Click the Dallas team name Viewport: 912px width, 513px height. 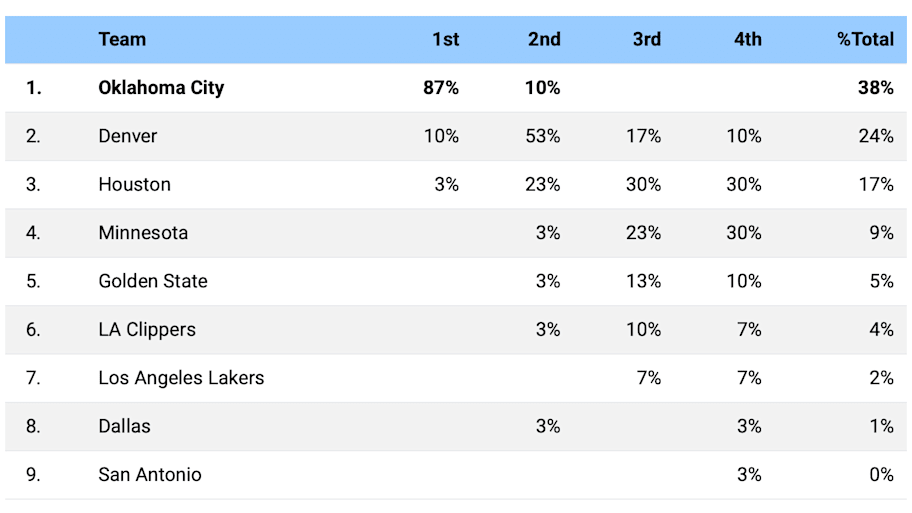pos(124,426)
